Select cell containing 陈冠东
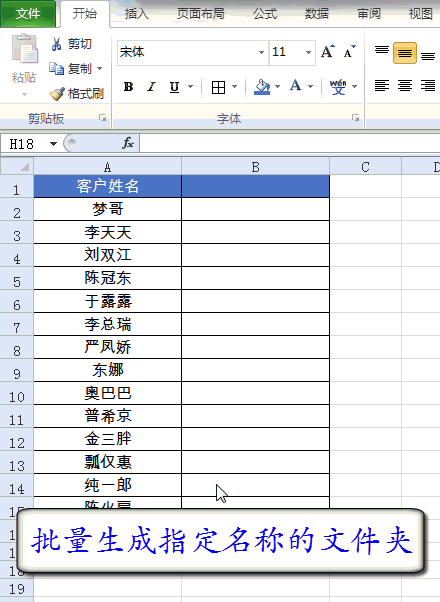The width and height of the screenshot is (440, 602). (x=108, y=278)
